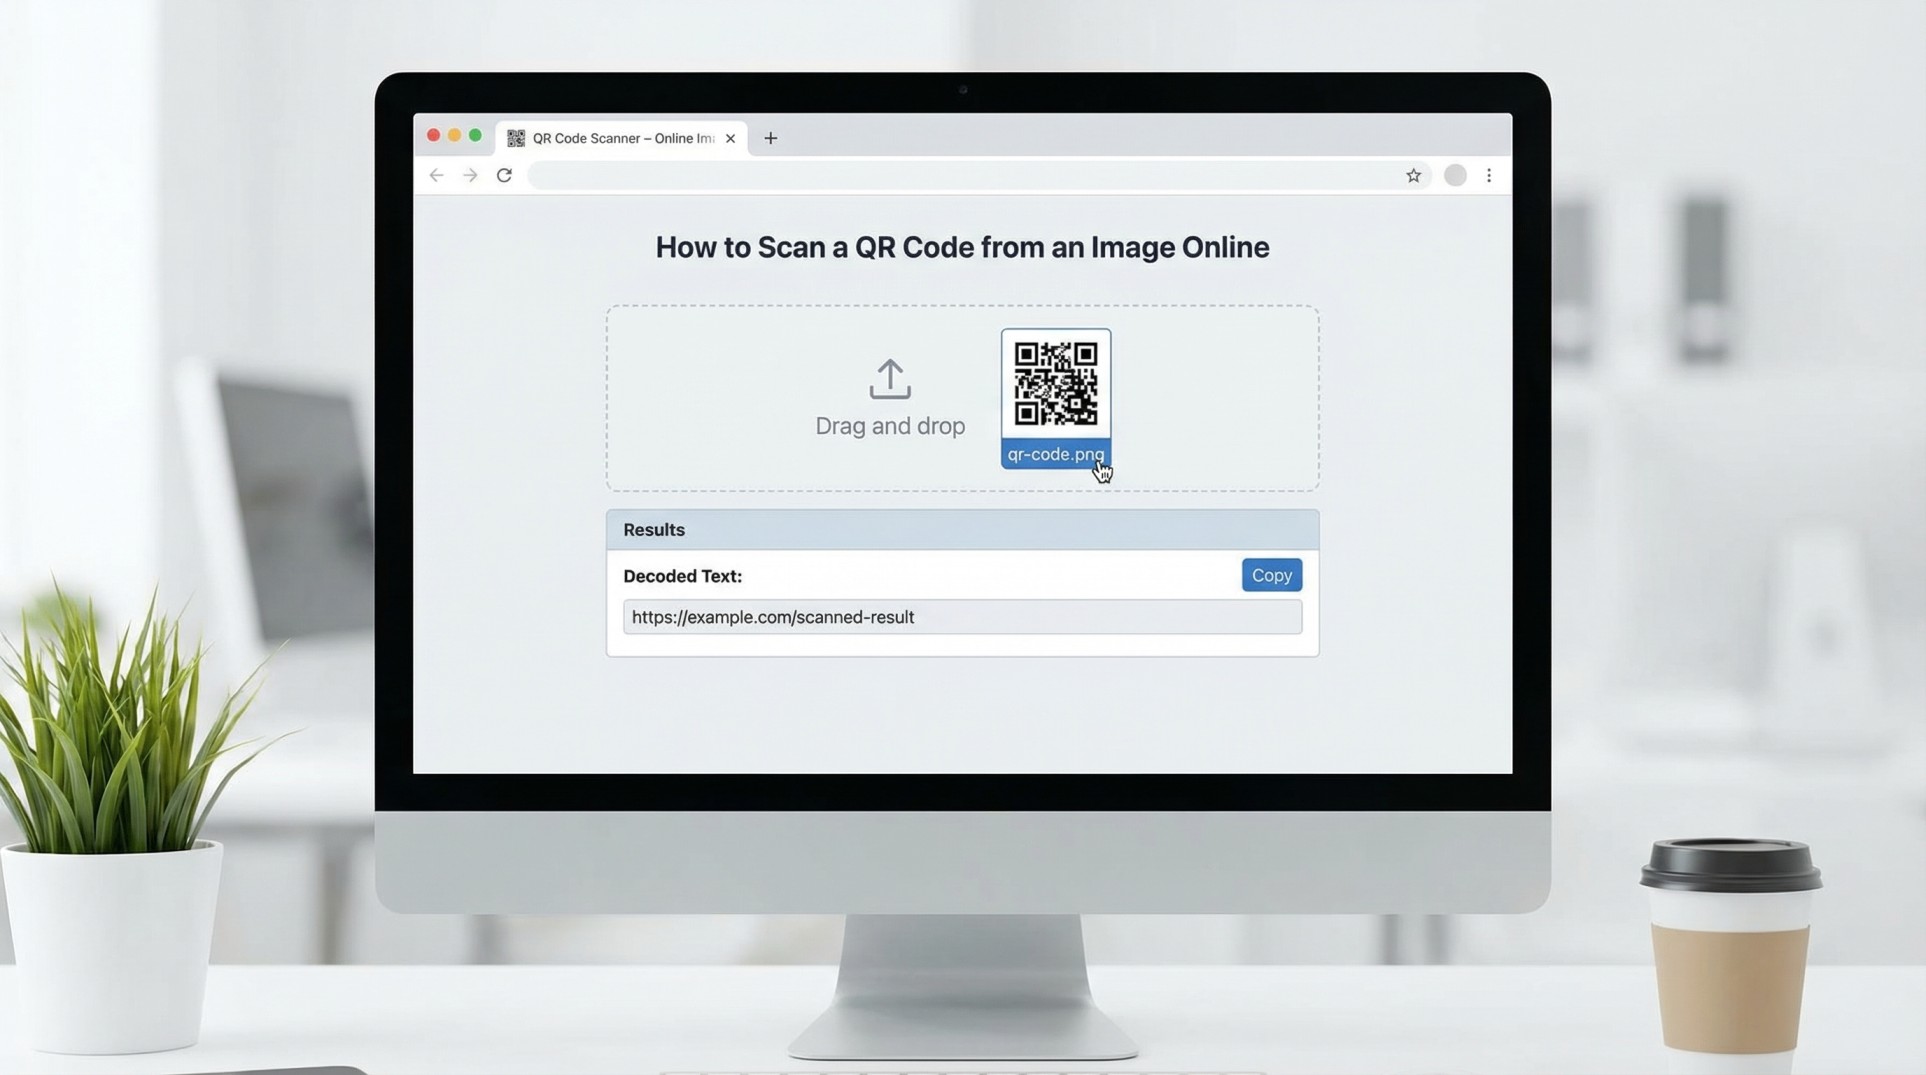
Task: Click the Results panel header
Action: tap(653, 529)
